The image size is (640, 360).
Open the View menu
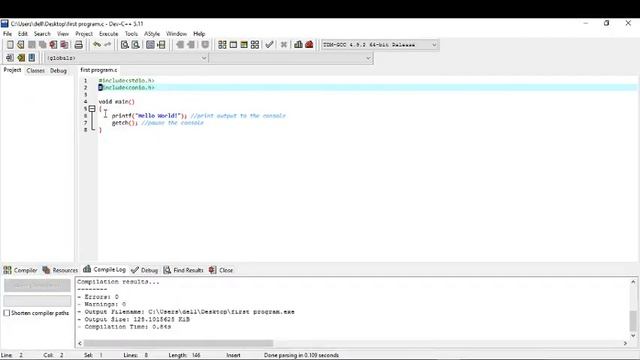point(62,34)
